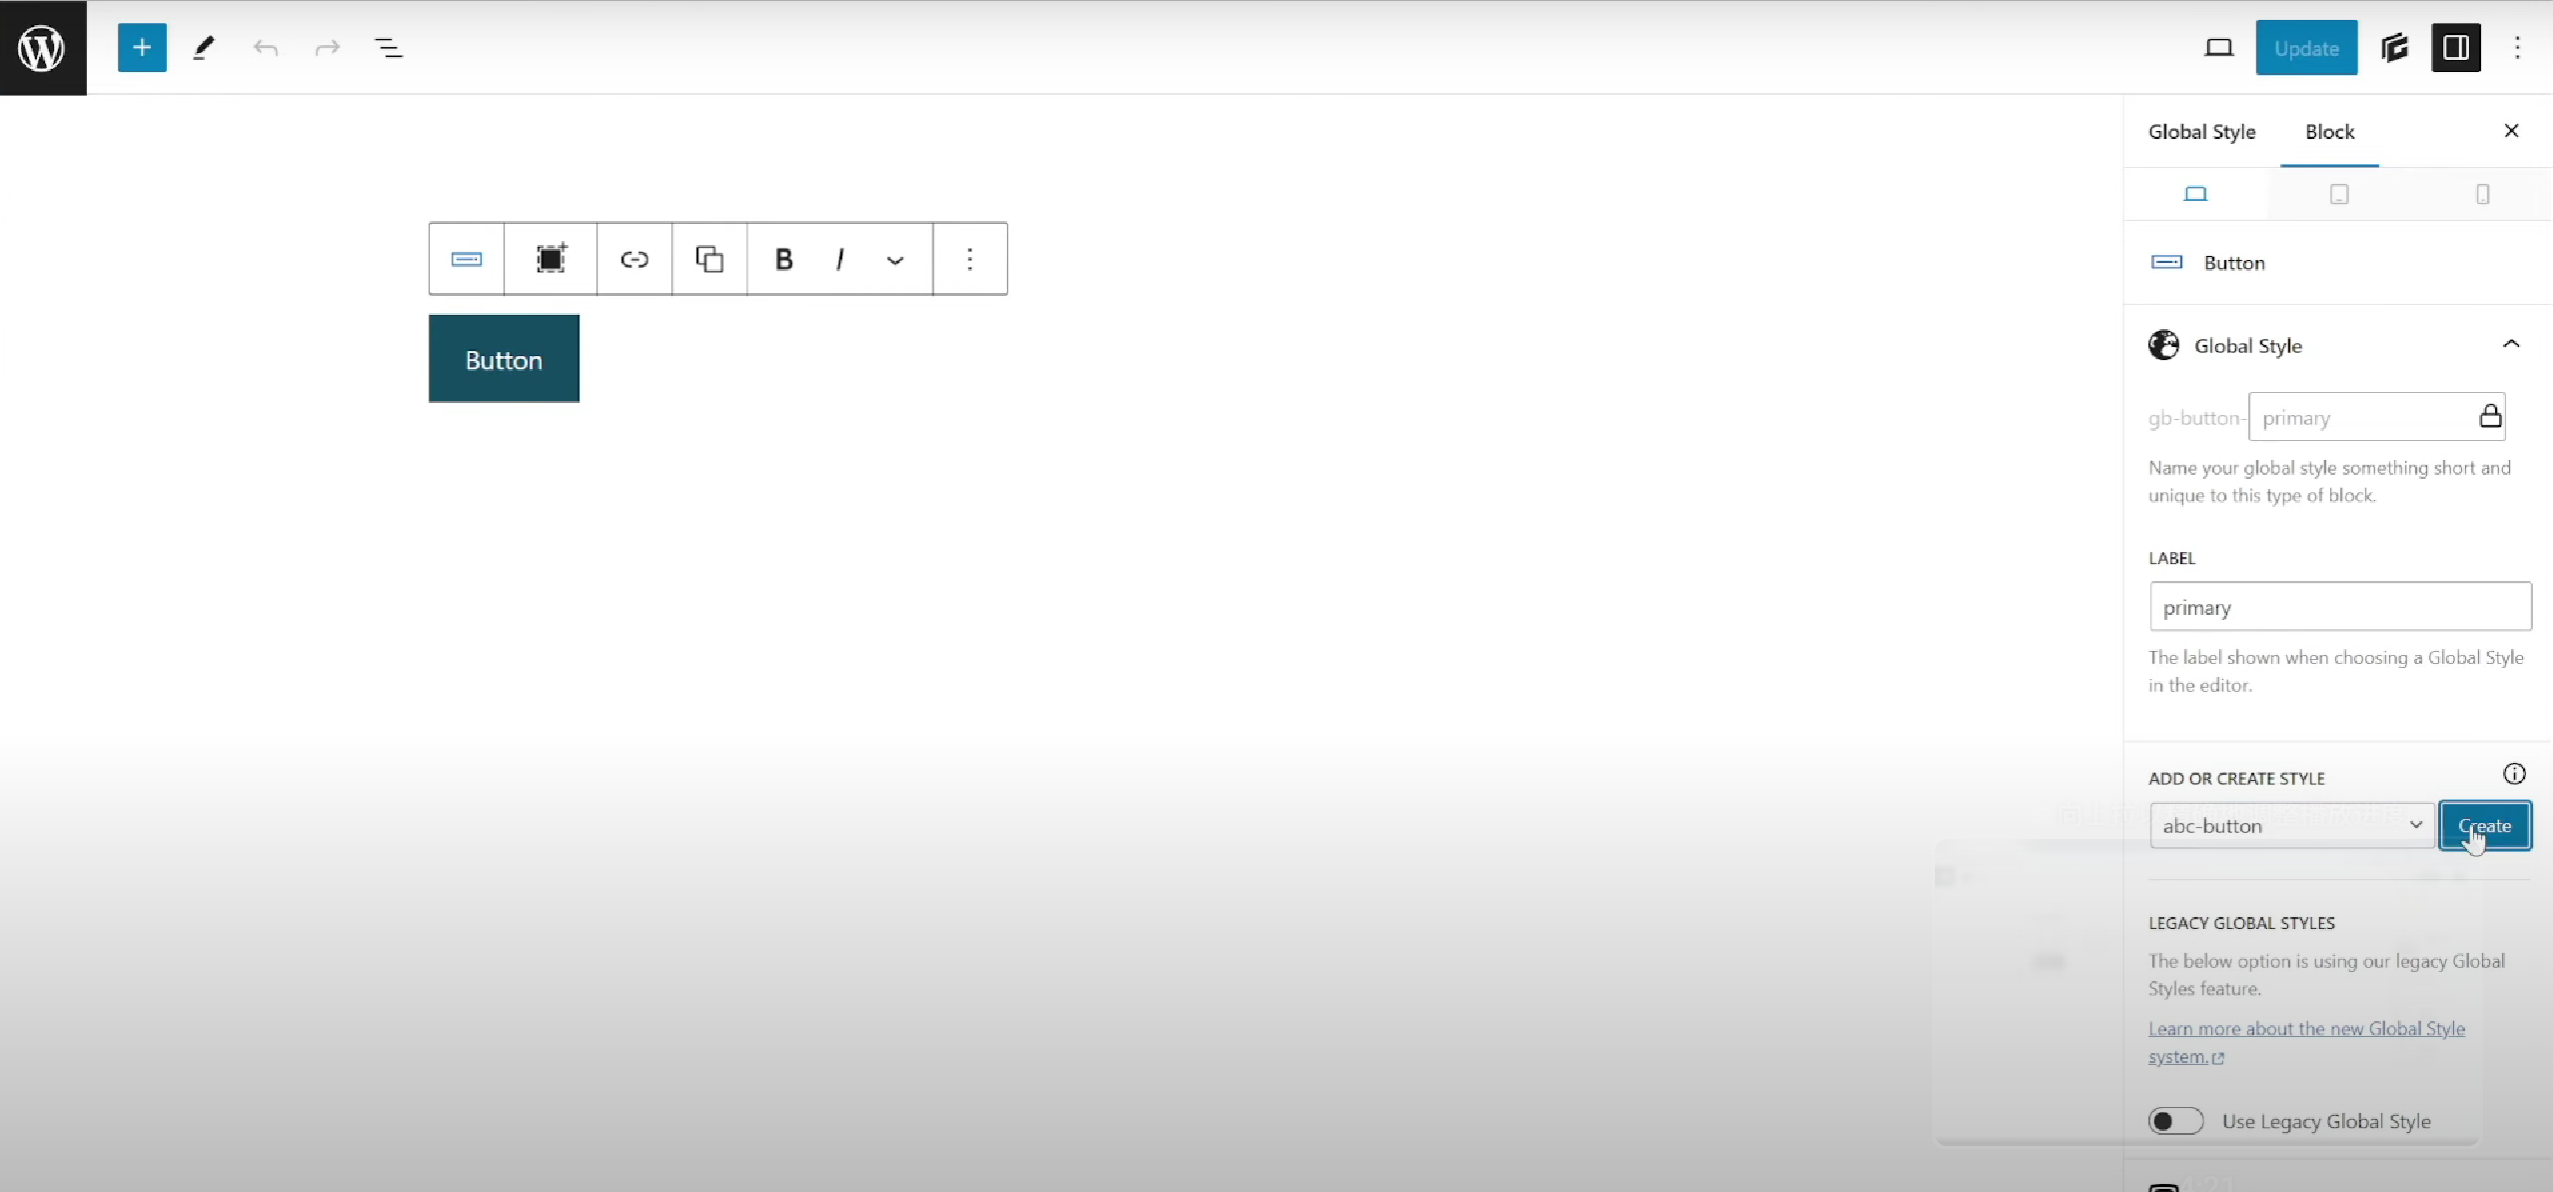Image resolution: width=2553 pixels, height=1192 pixels.
Task: Open the abc-button style dropdown
Action: 2292,826
